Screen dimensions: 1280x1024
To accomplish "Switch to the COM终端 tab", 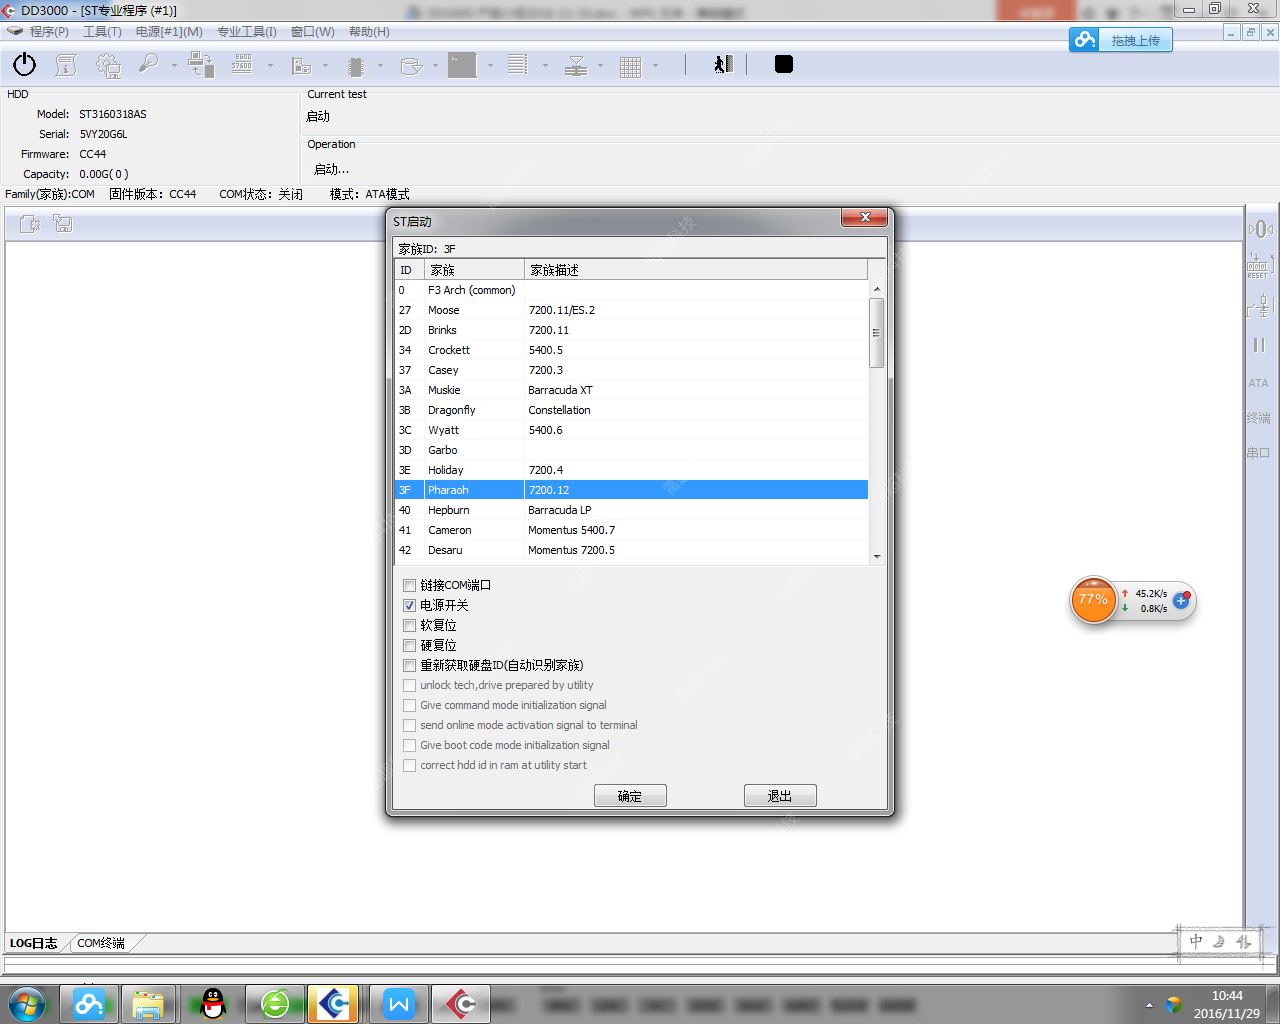I will point(101,943).
